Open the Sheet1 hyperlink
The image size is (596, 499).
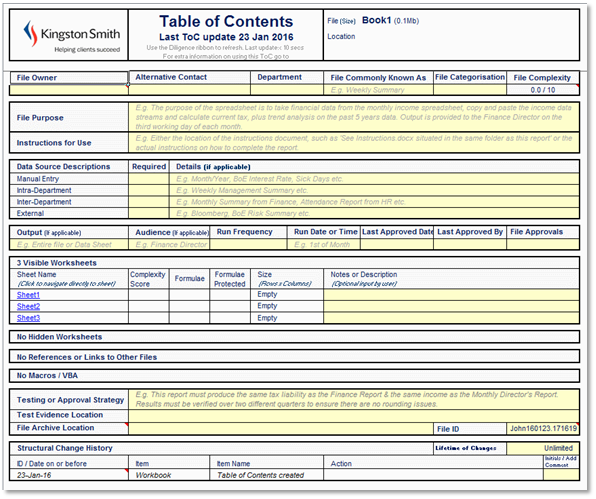28,295
